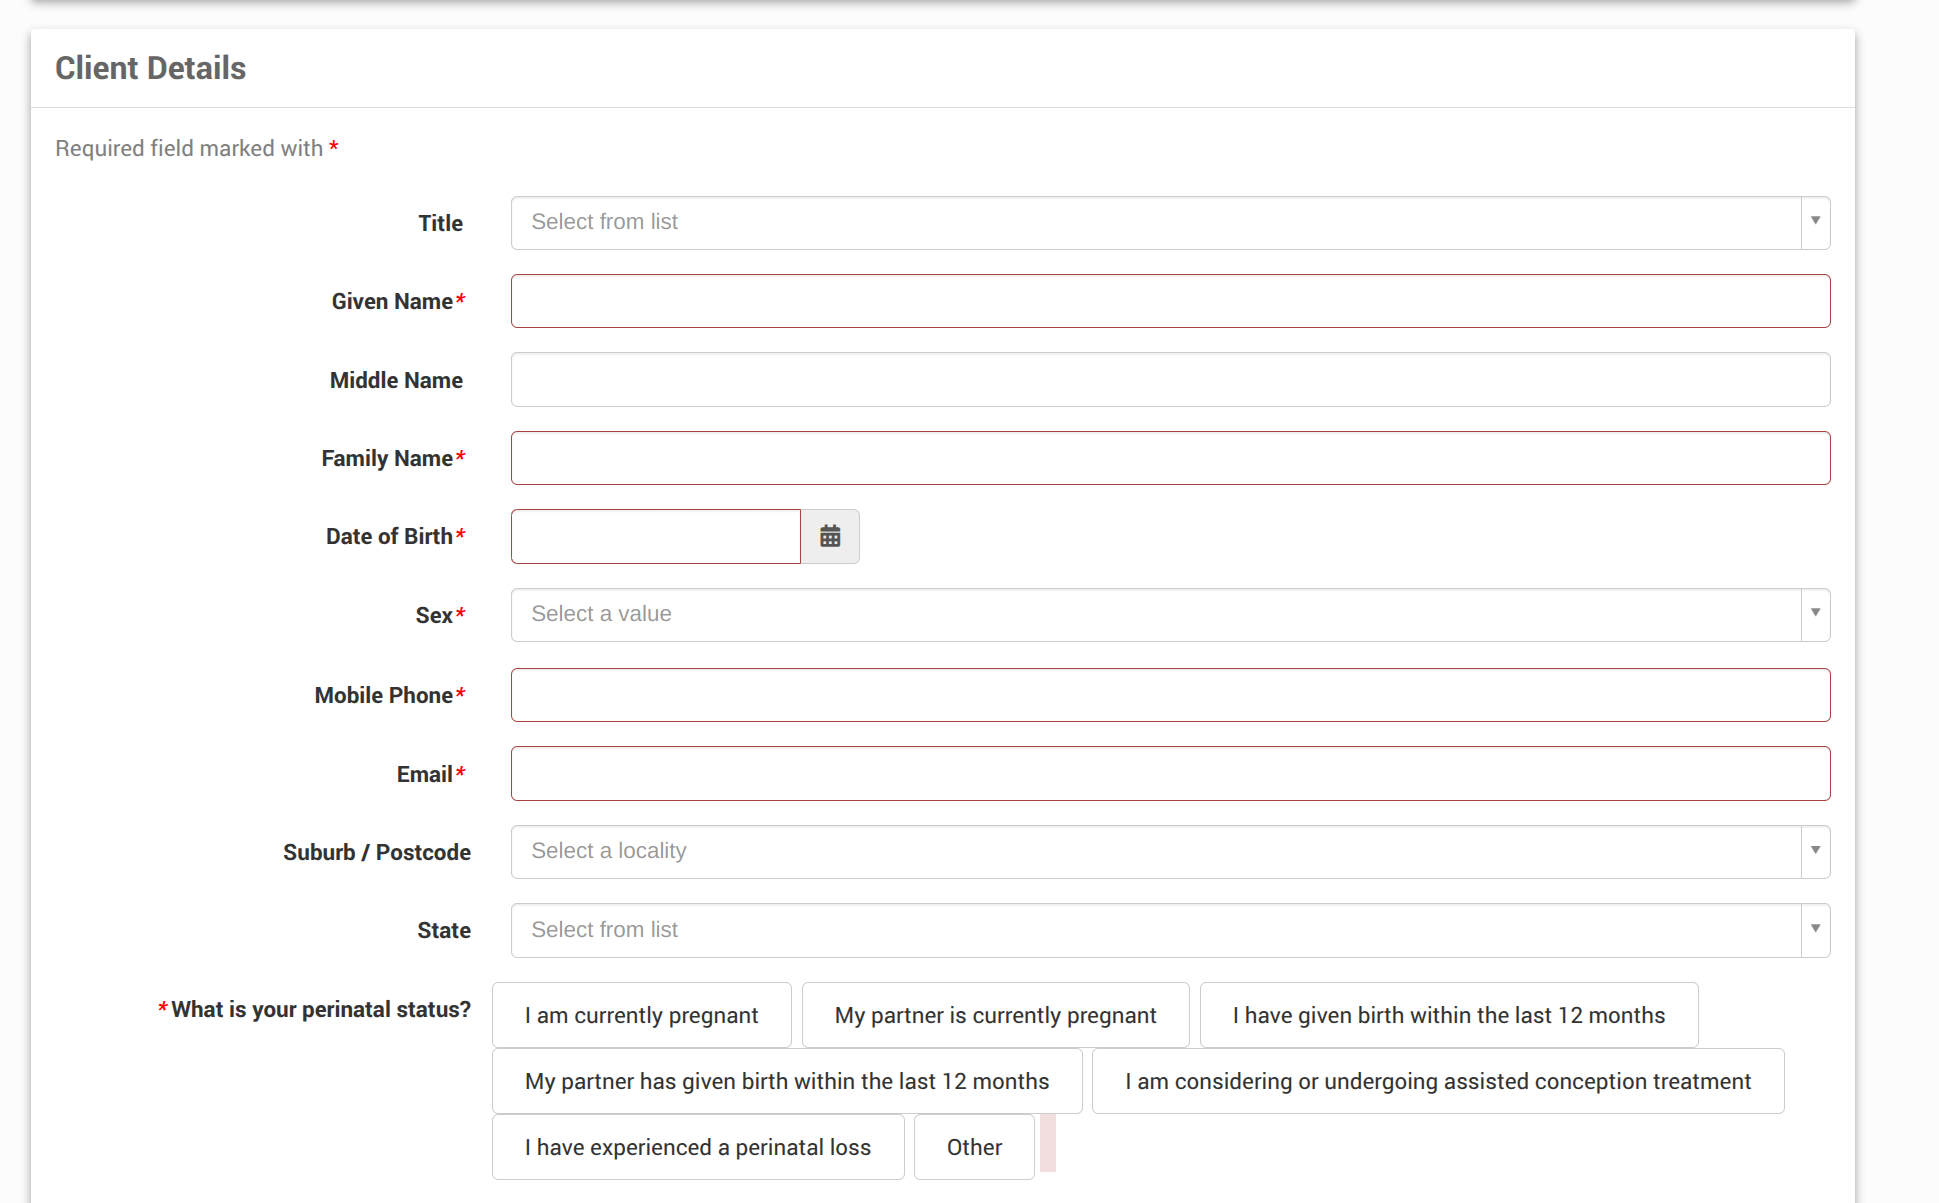1939x1203 pixels.
Task: Click the Client Details heading
Action: (150, 68)
